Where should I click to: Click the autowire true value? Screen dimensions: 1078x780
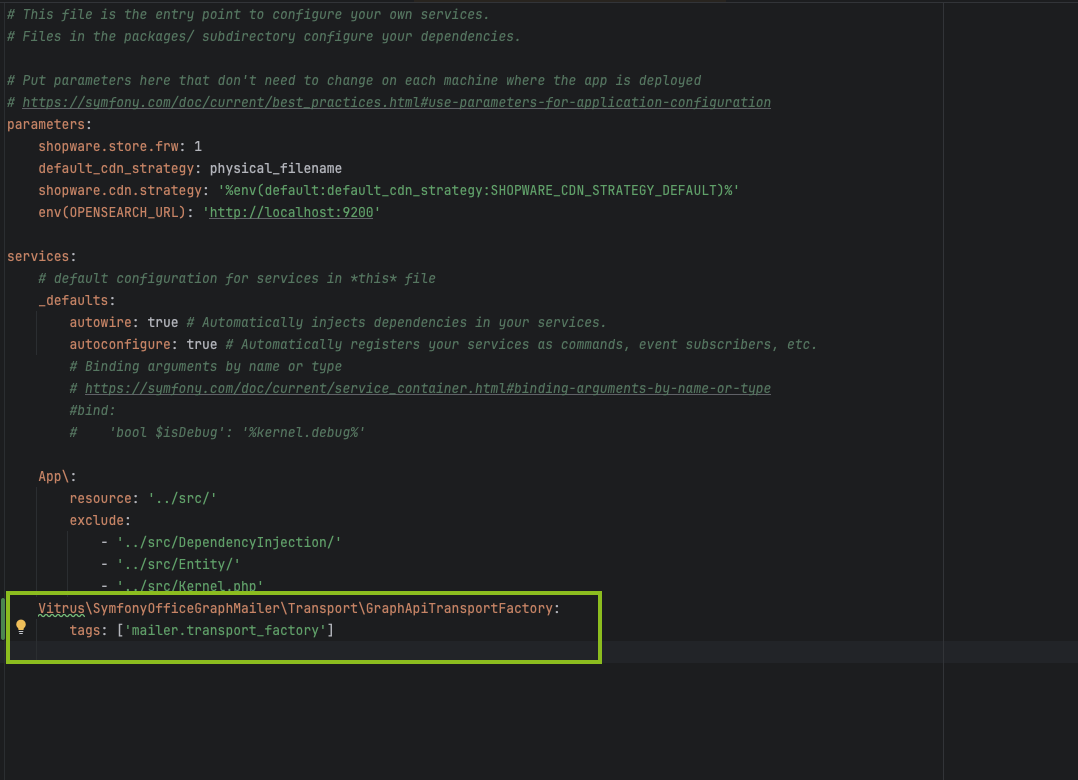162,322
